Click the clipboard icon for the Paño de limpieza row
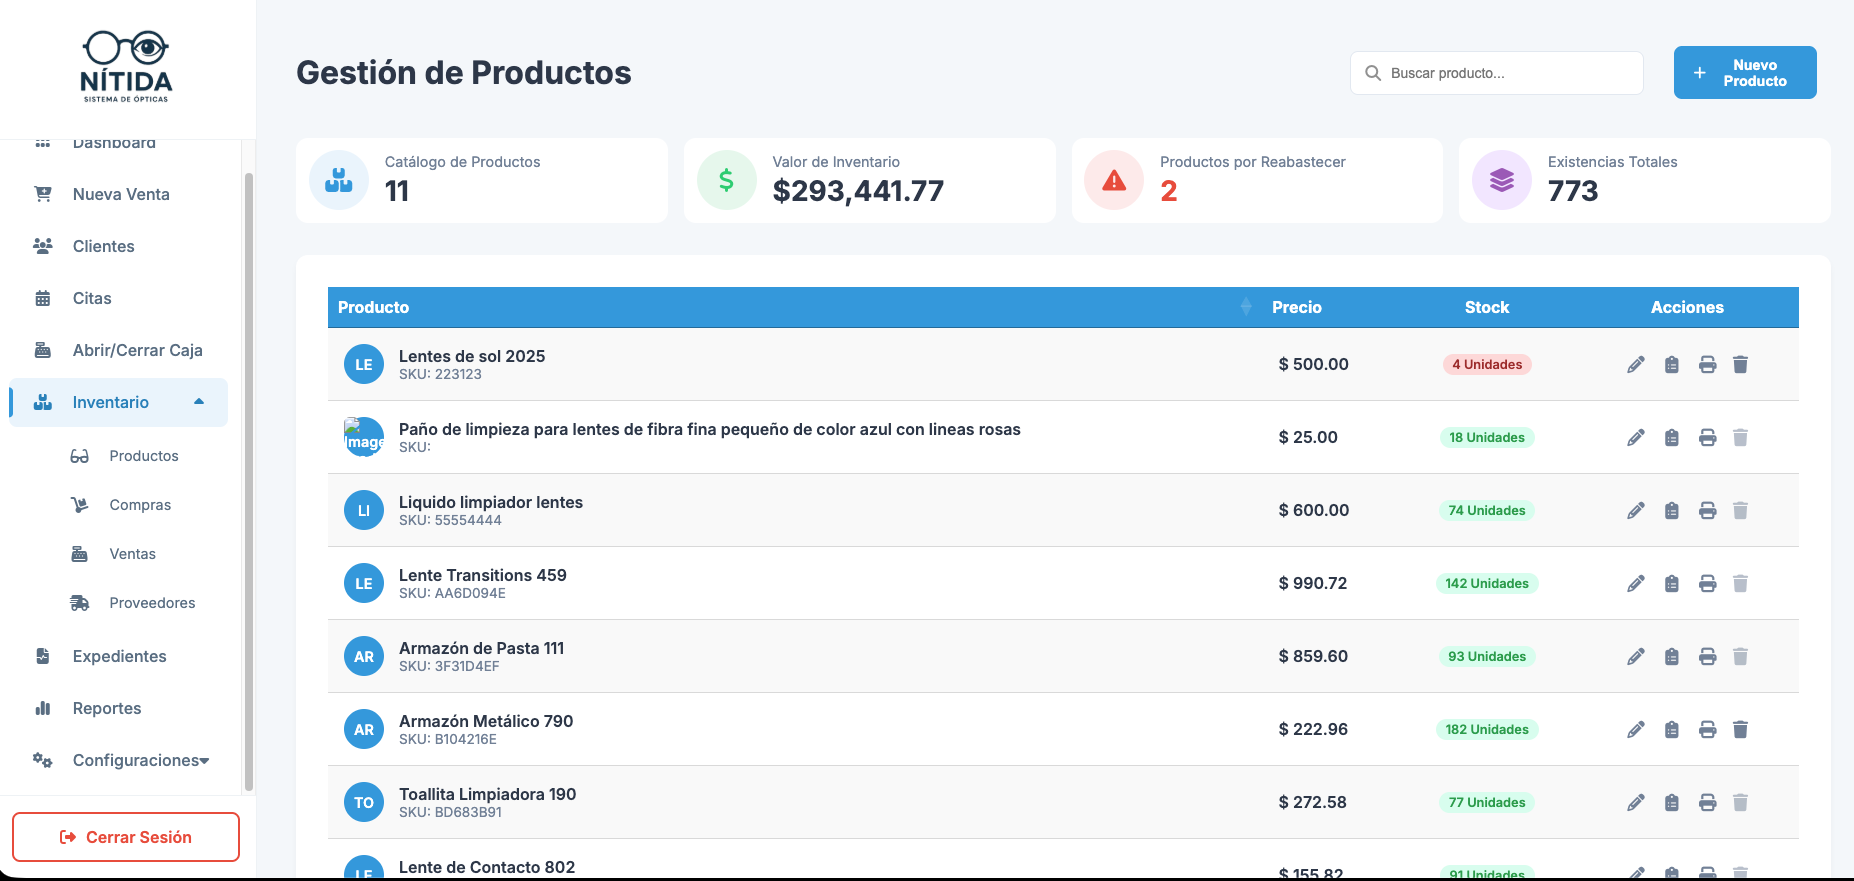 [1671, 438]
